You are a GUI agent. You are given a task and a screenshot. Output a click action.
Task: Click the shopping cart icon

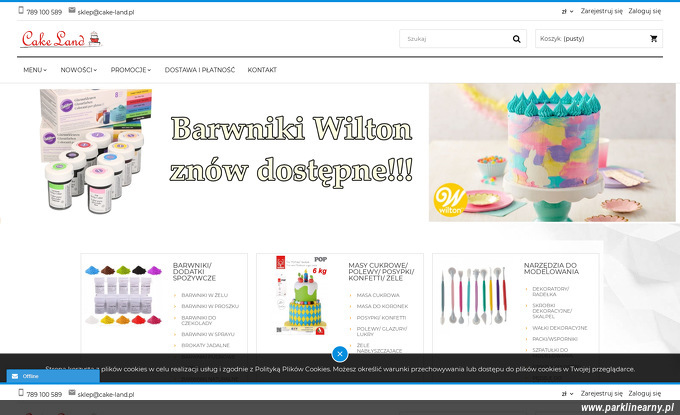[654, 39]
